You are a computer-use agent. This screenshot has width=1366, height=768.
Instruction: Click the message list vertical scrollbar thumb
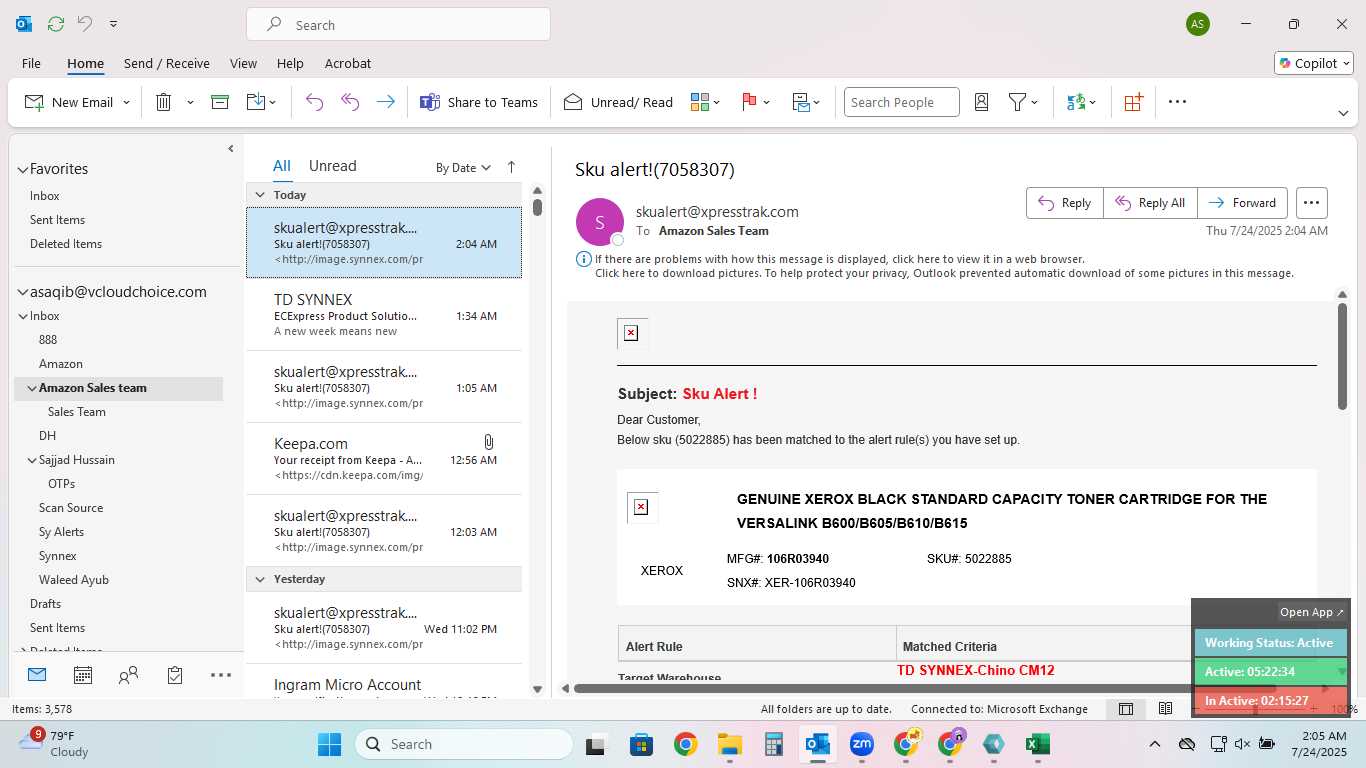click(537, 208)
